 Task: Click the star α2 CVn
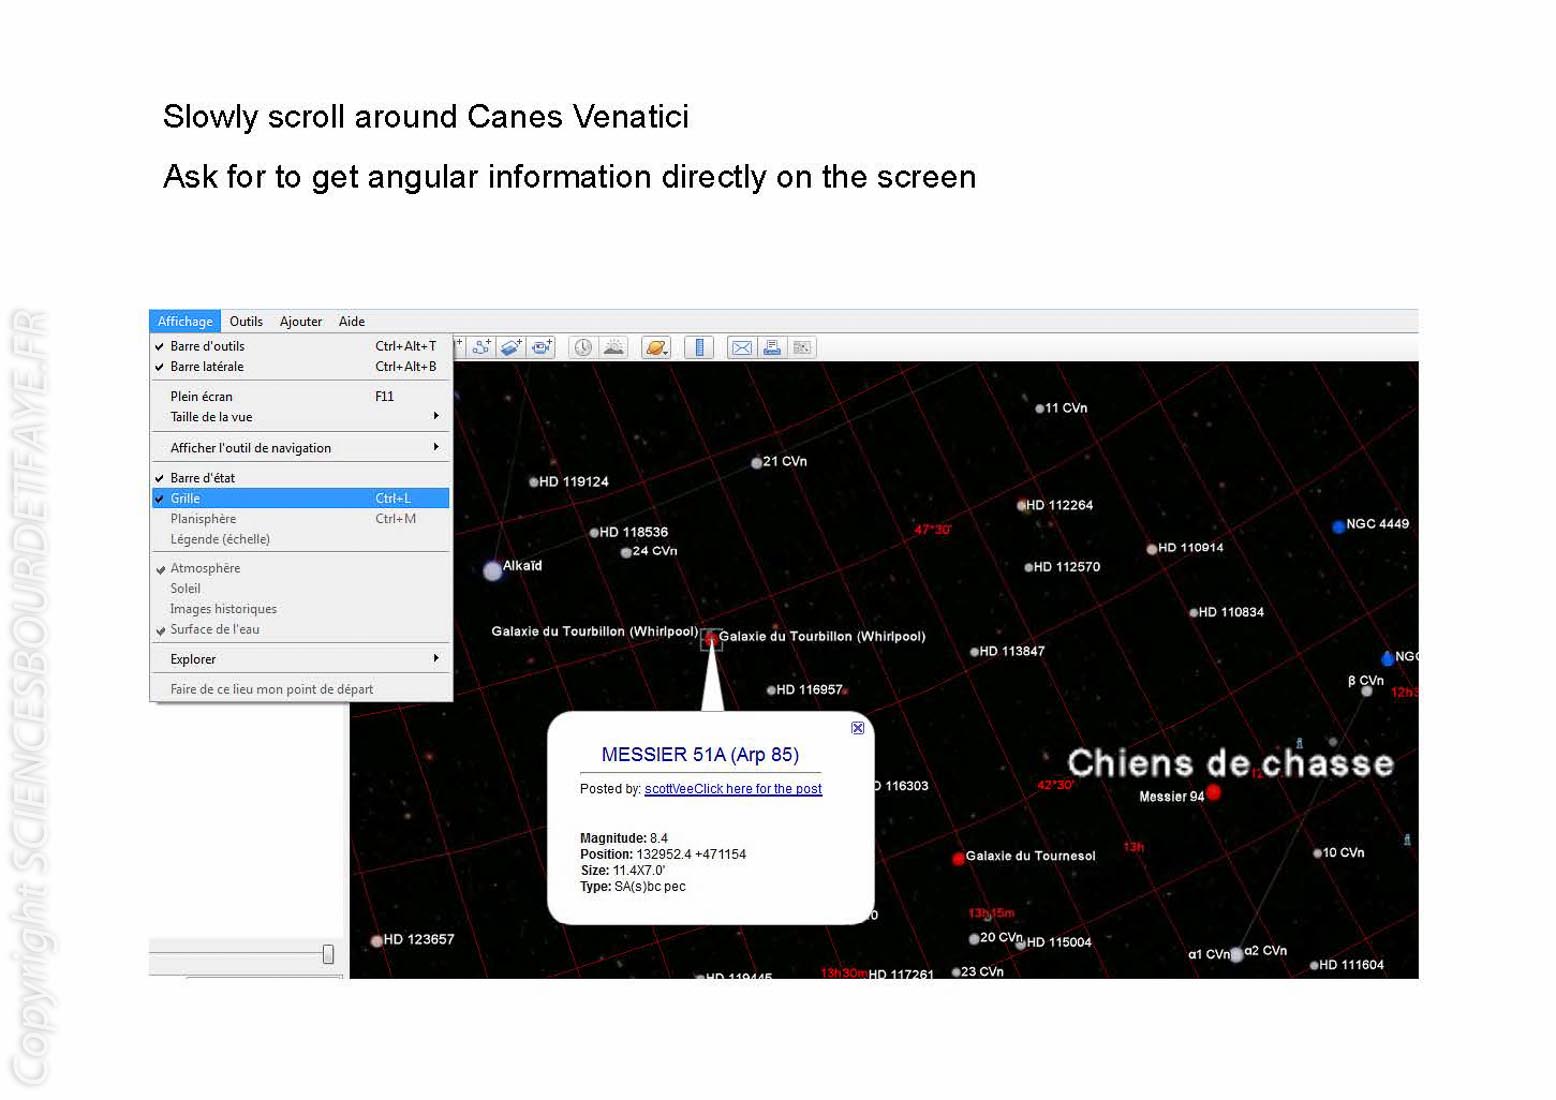[1237, 955]
